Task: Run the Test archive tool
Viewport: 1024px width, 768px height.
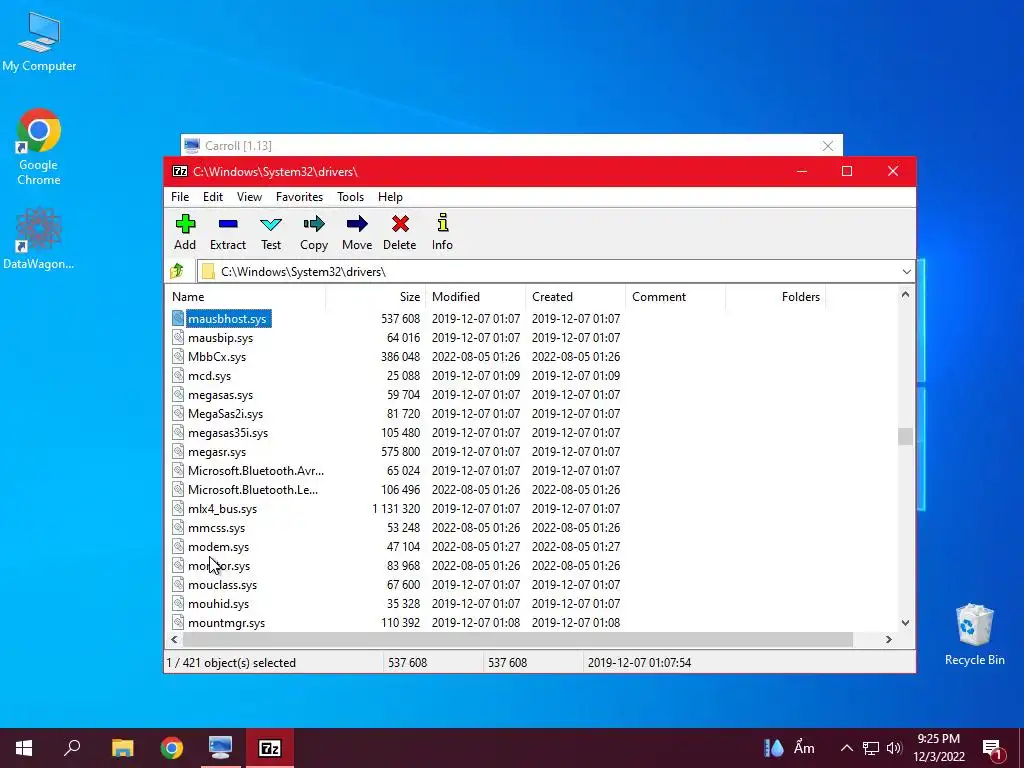Action: [x=271, y=232]
